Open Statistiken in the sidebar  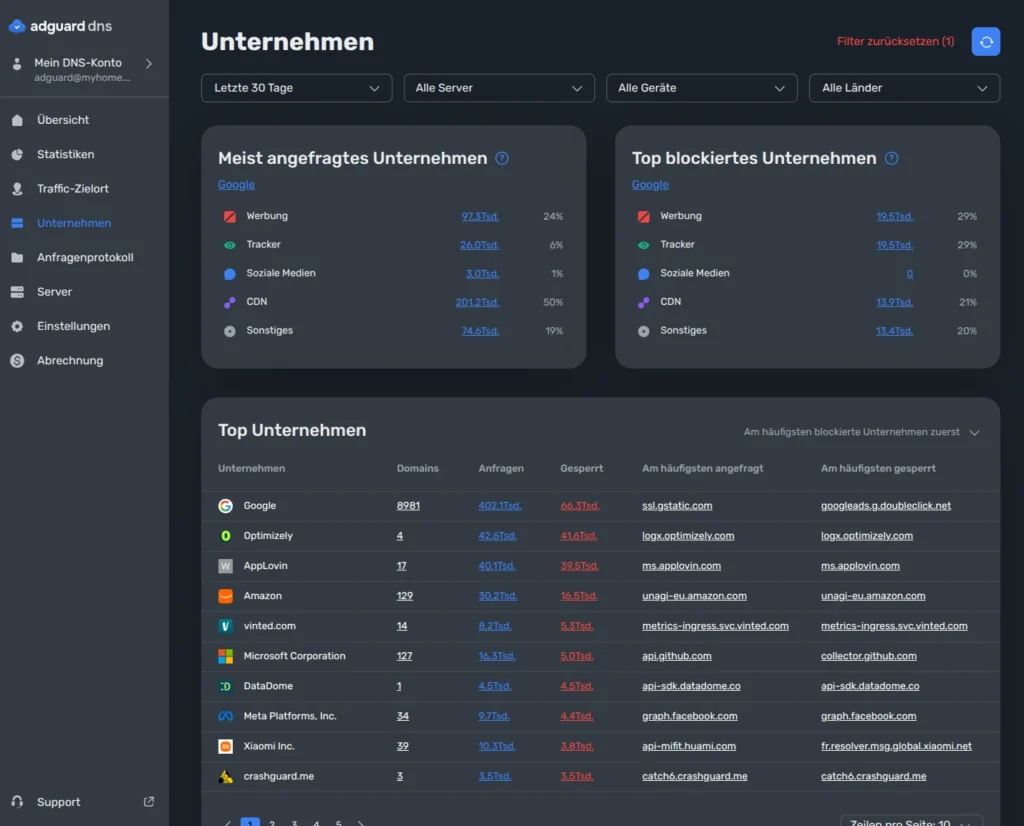65,155
